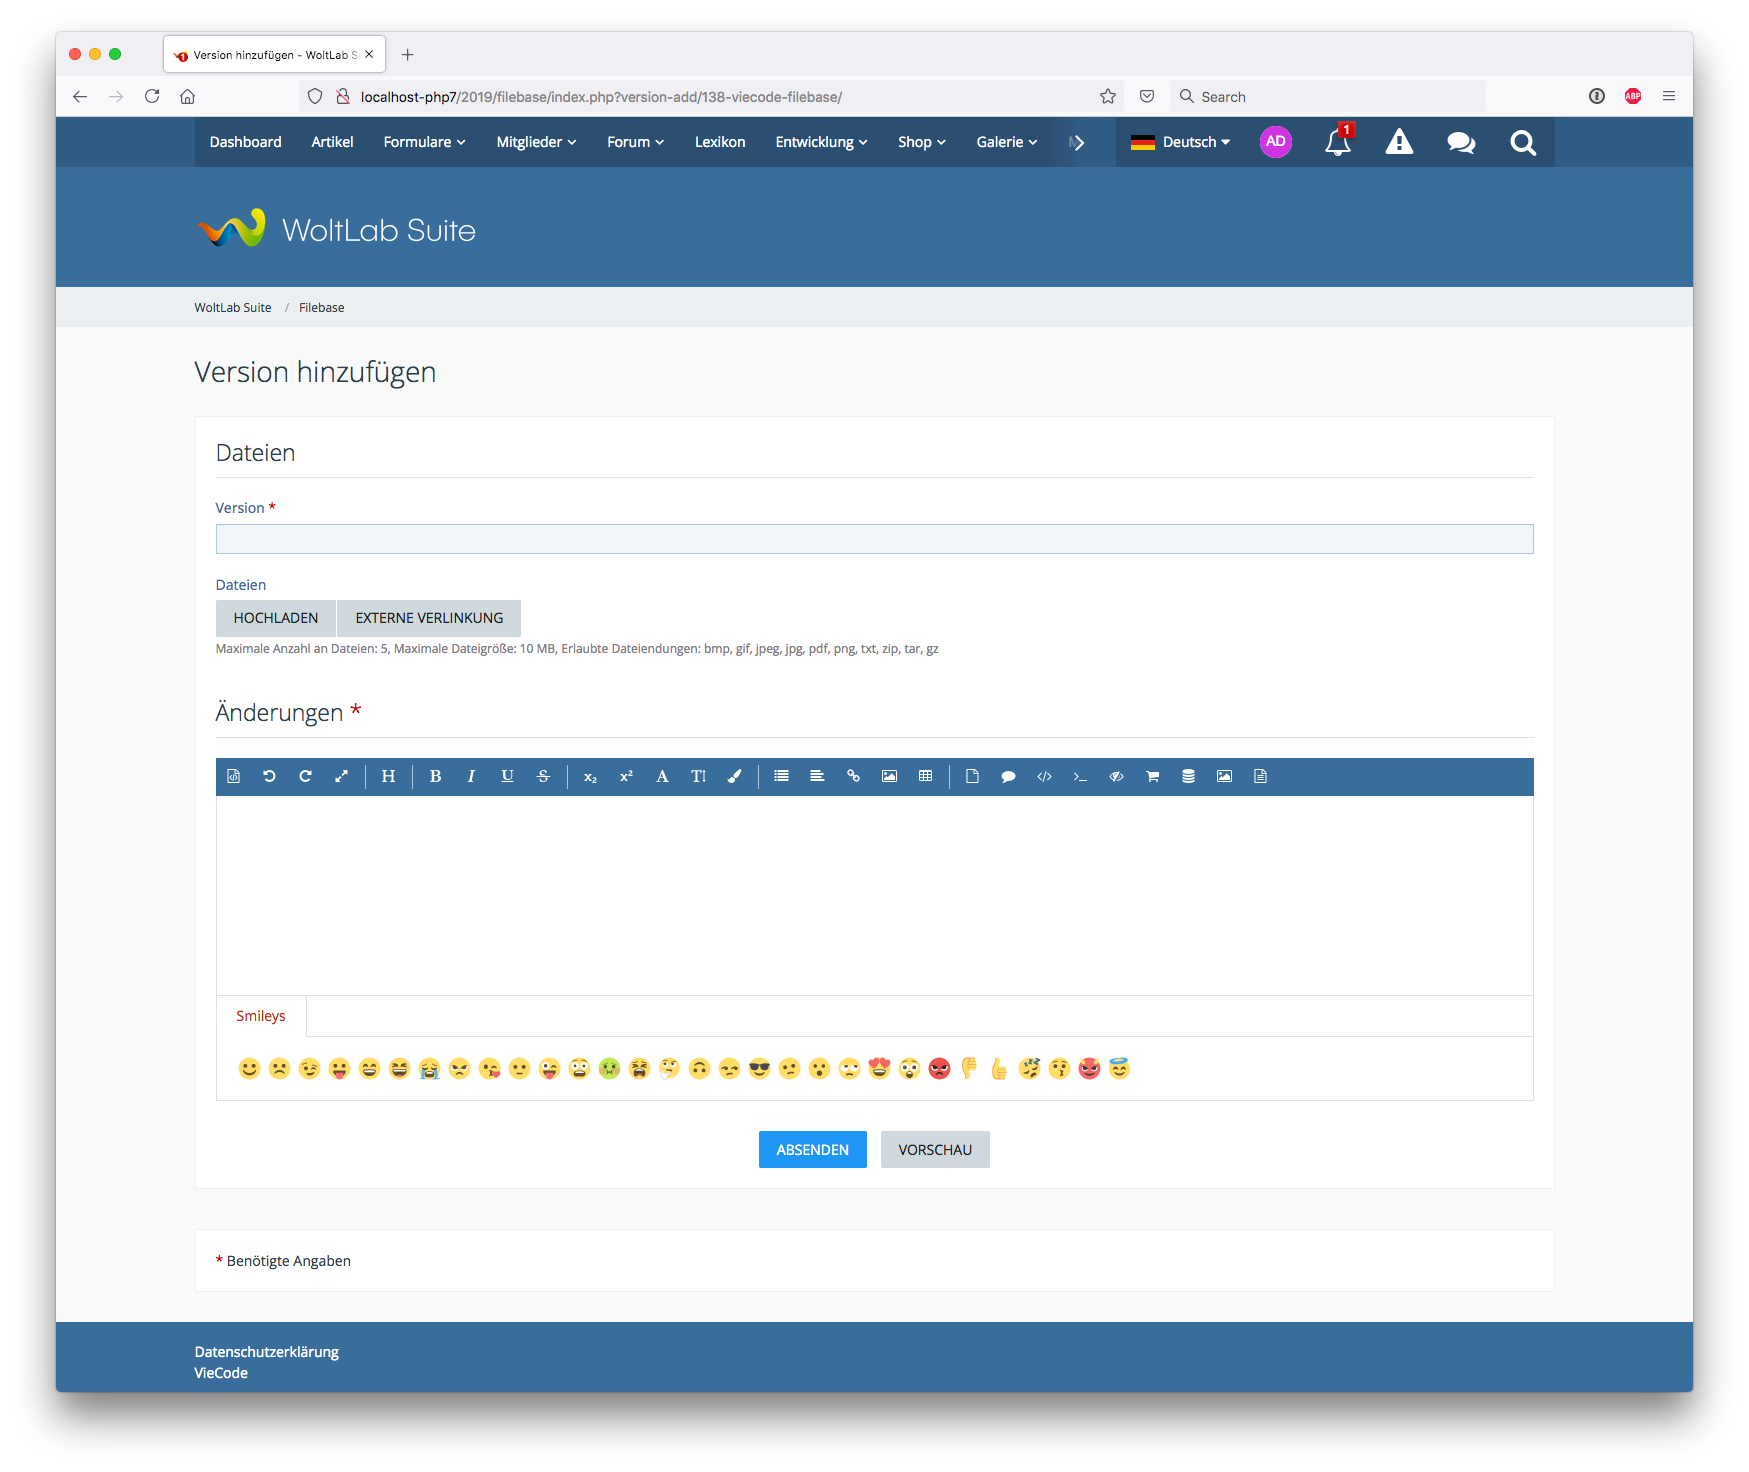
Task: Click the fullscreen expand editor icon
Action: [341, 776]
